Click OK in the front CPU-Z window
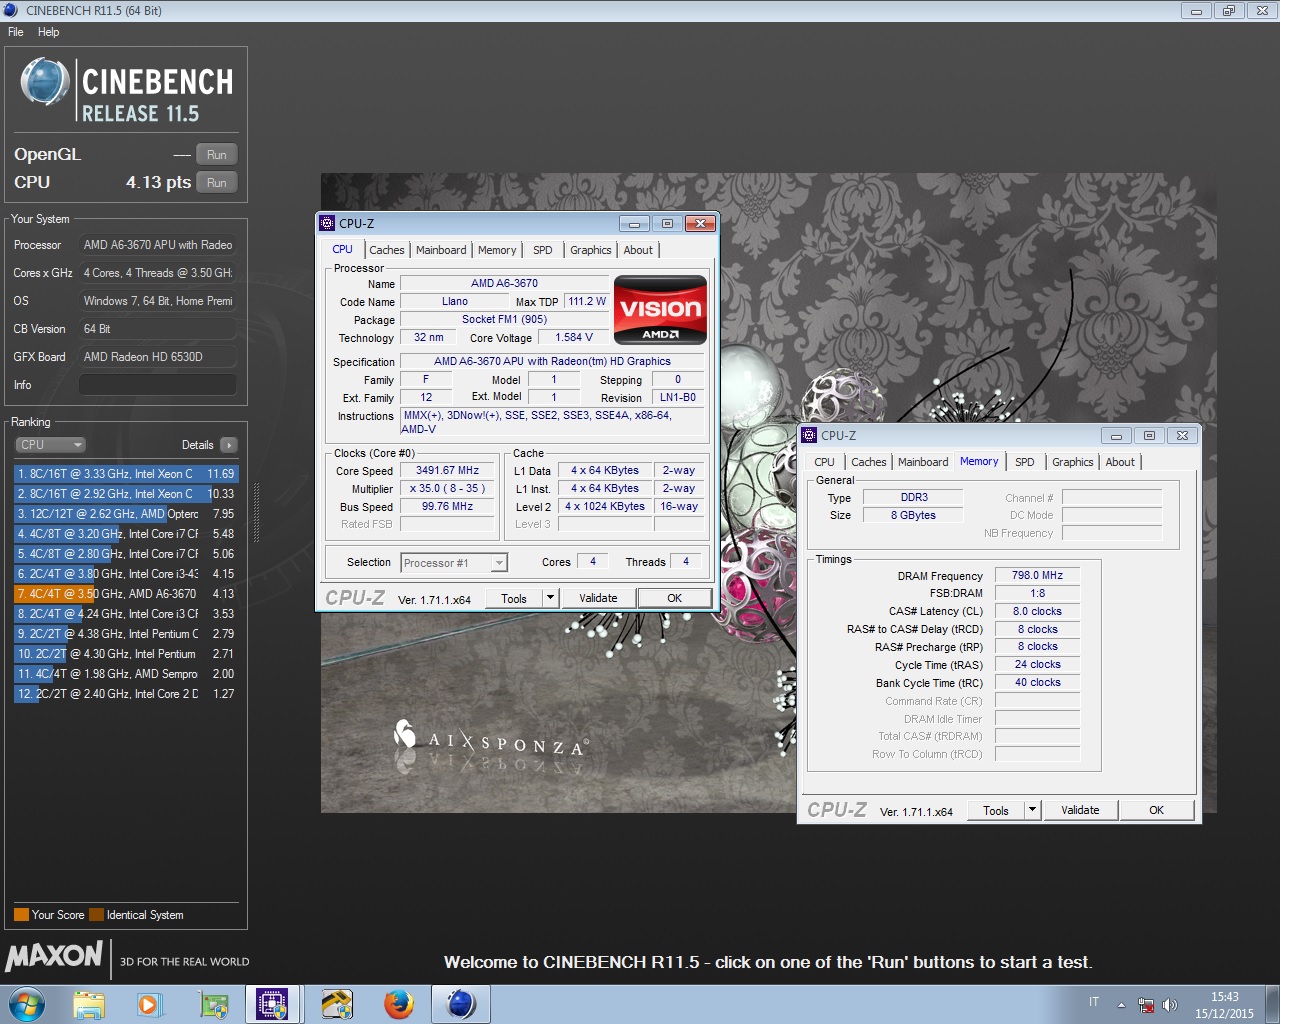 tap(675, 598)
